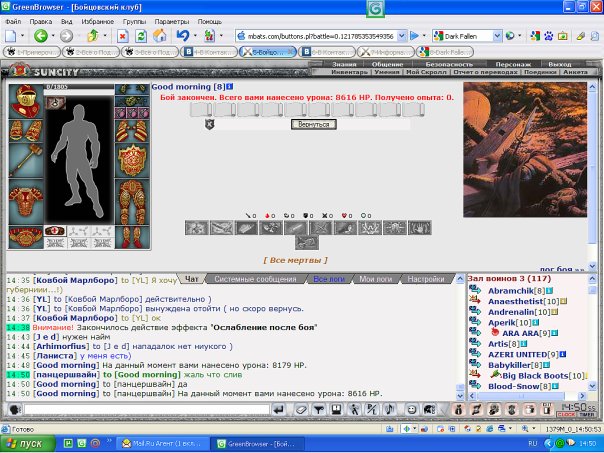Screen dimensions: 604x453
Task: Click the red-gold shield equipment slot
Action: coord(132,160)
